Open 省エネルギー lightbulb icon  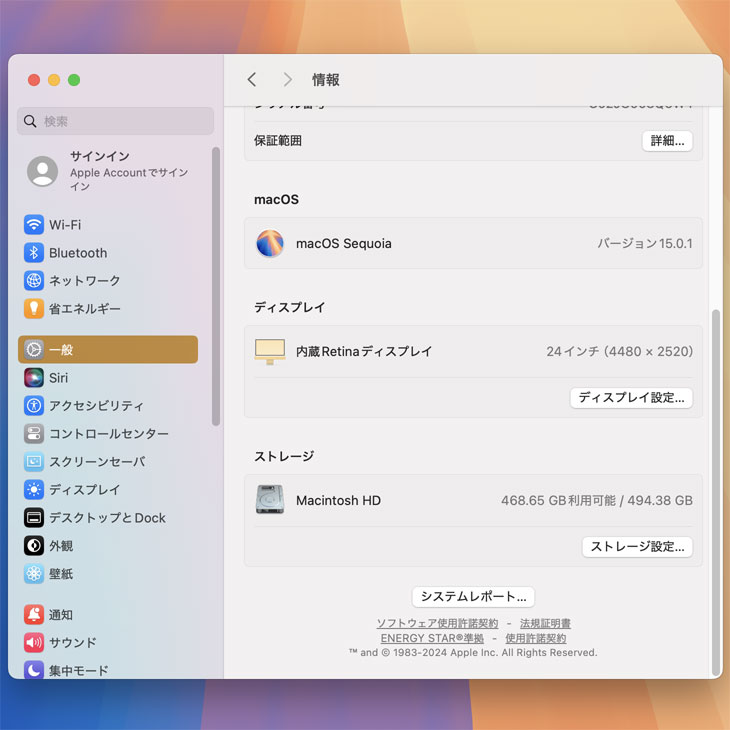[x=34, y=309]
